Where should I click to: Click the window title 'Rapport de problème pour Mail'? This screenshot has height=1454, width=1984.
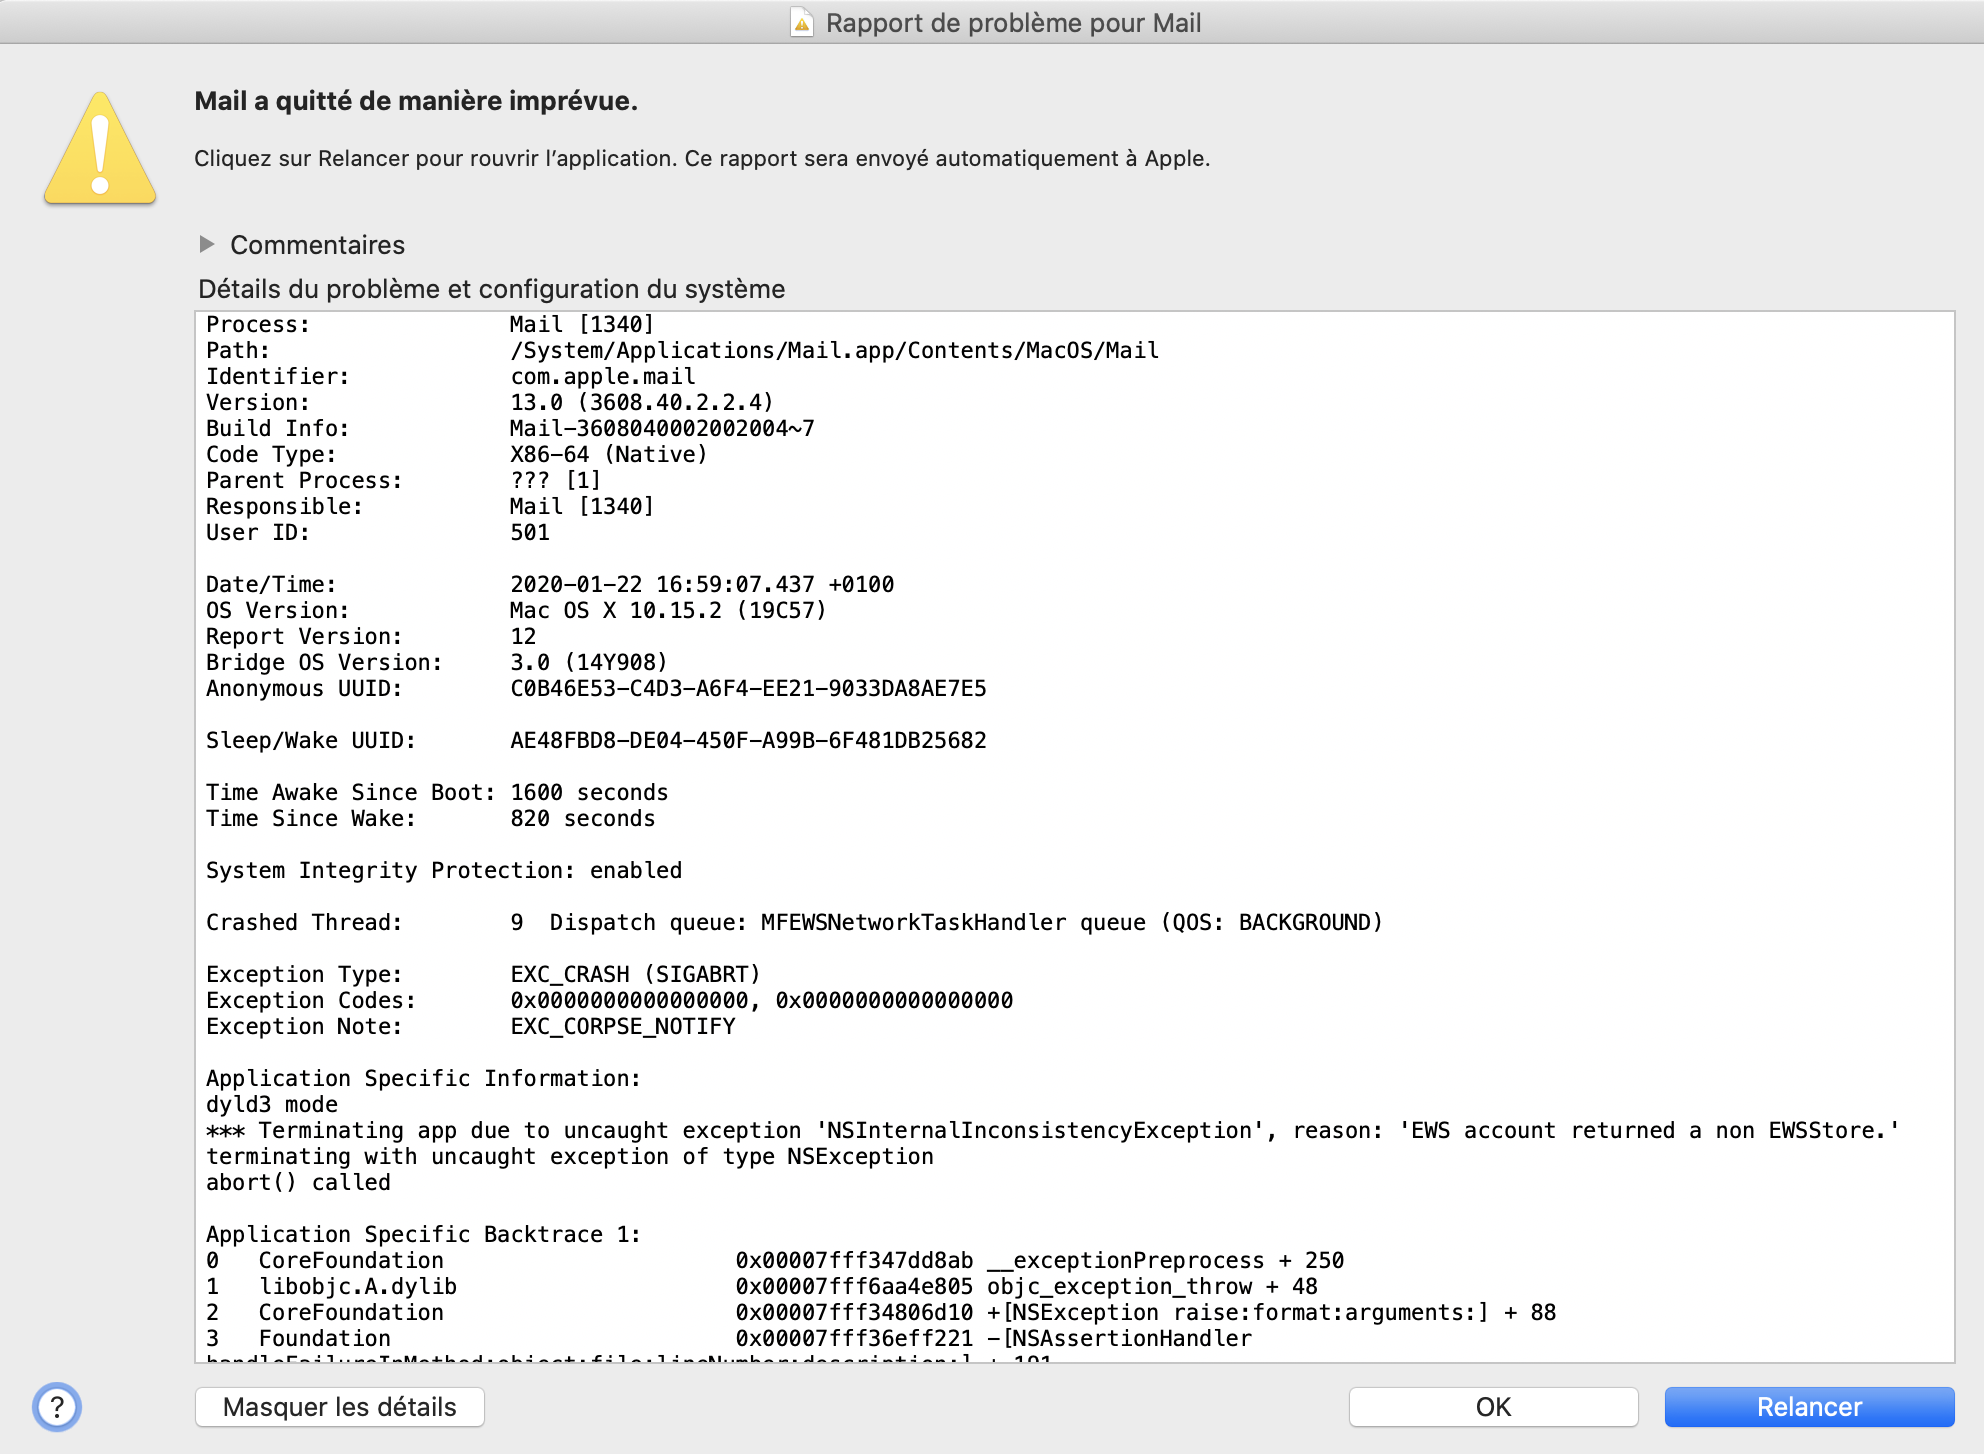tap(1012, 23)
